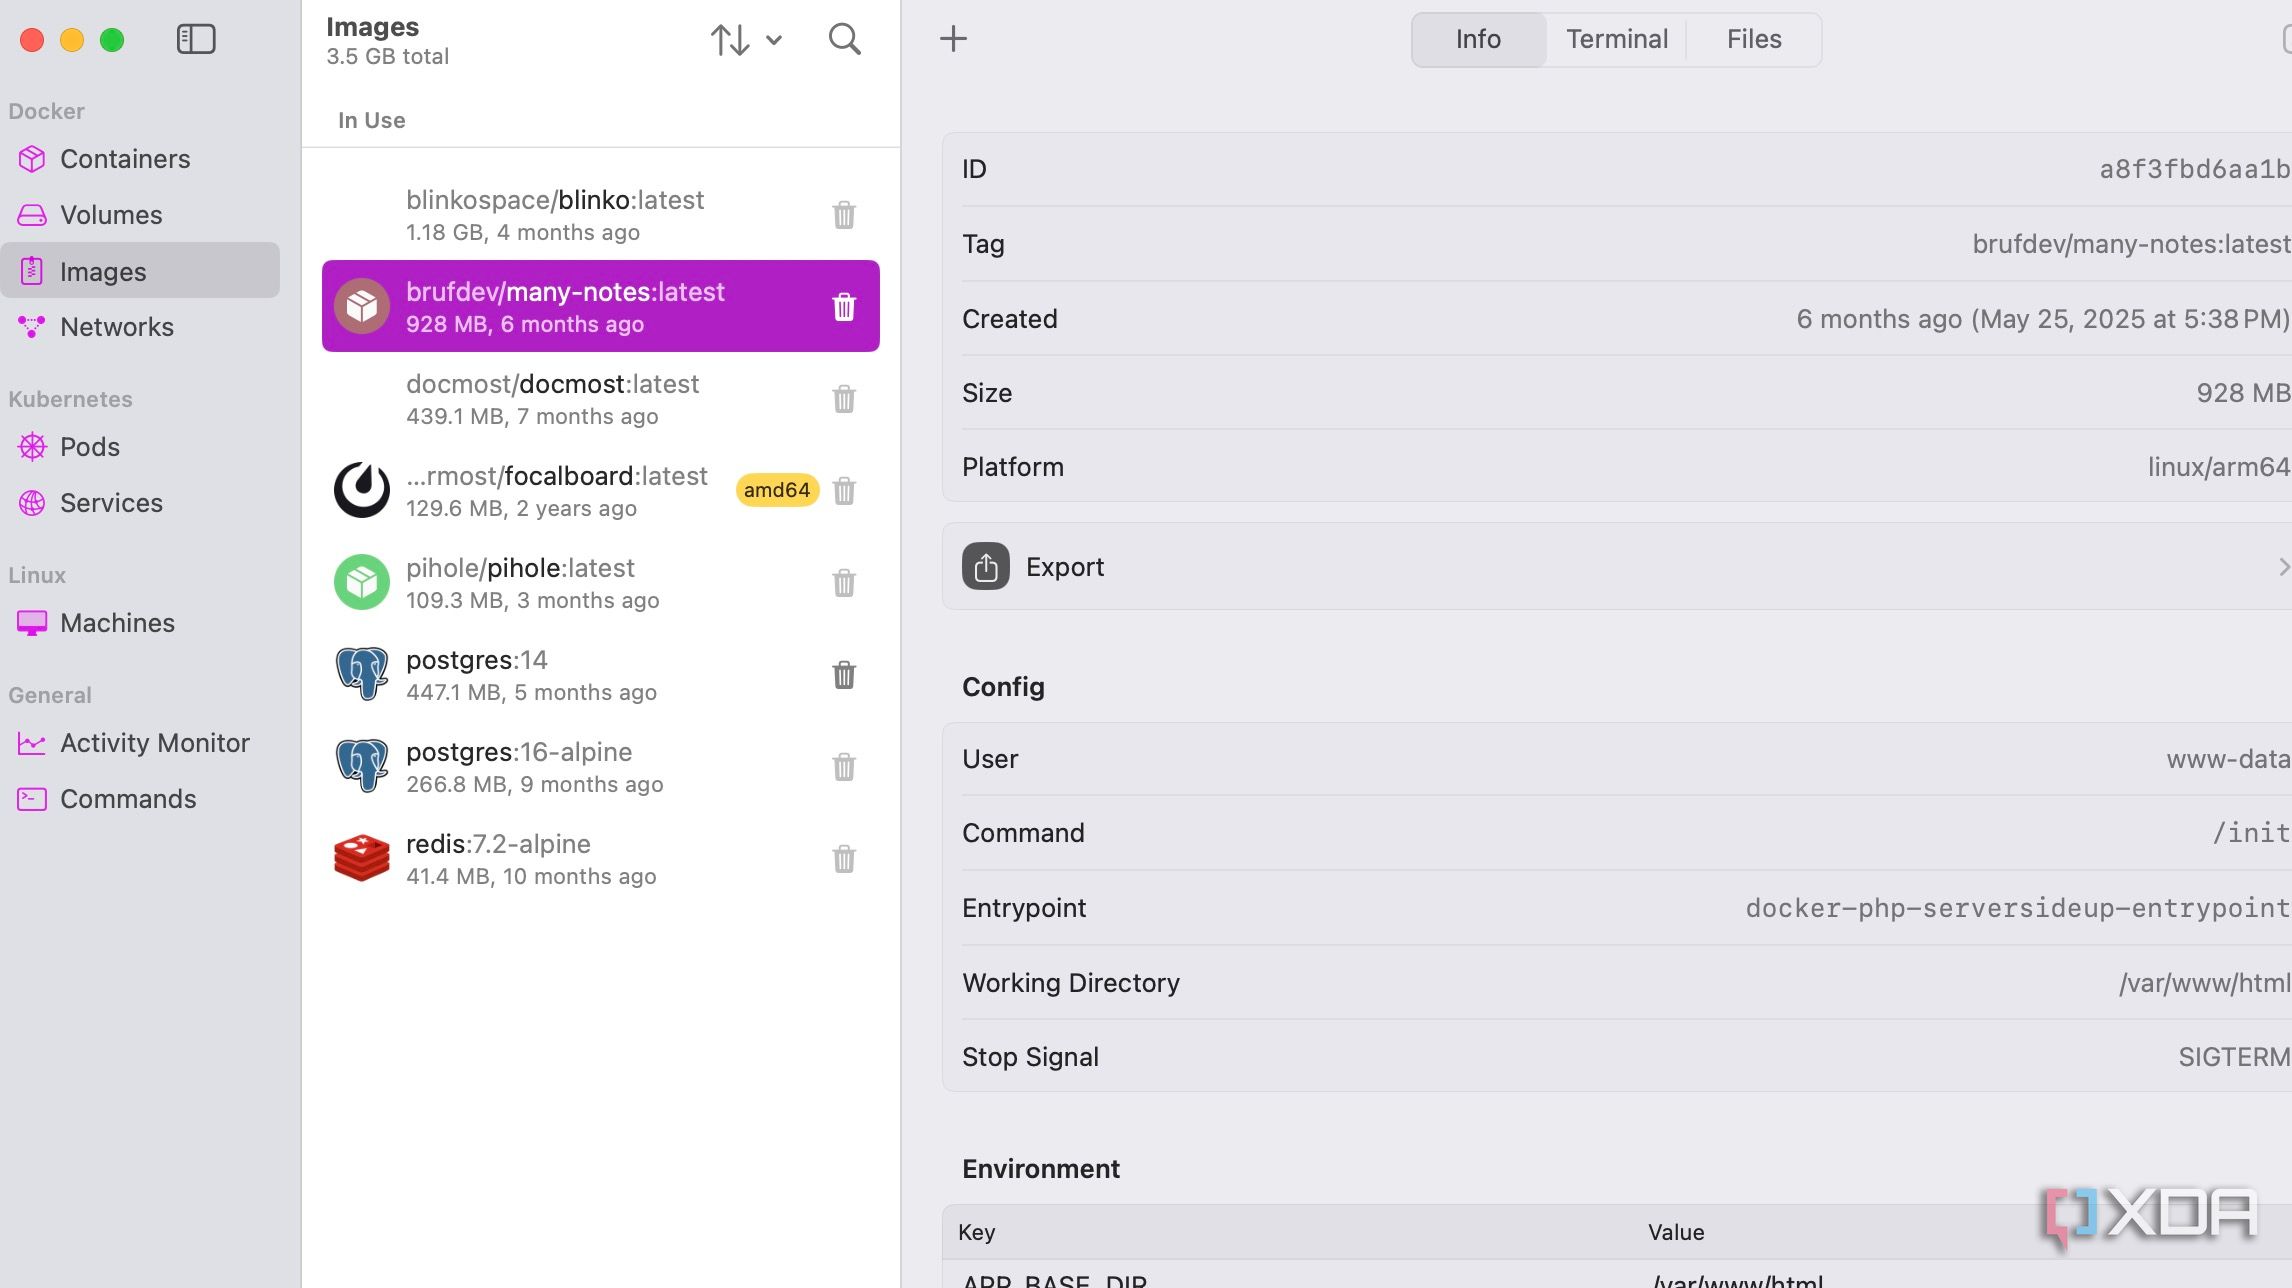
Task: Select the docmost/docmost:latest row
Action: pyautogui.click(x=601, y=399)
